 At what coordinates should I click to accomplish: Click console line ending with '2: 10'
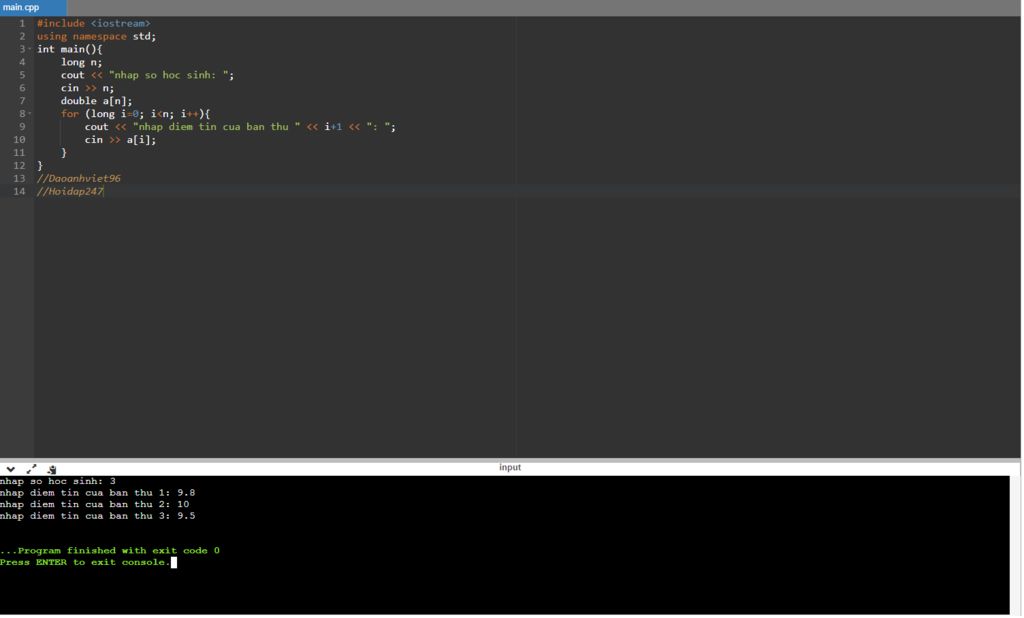95,505
